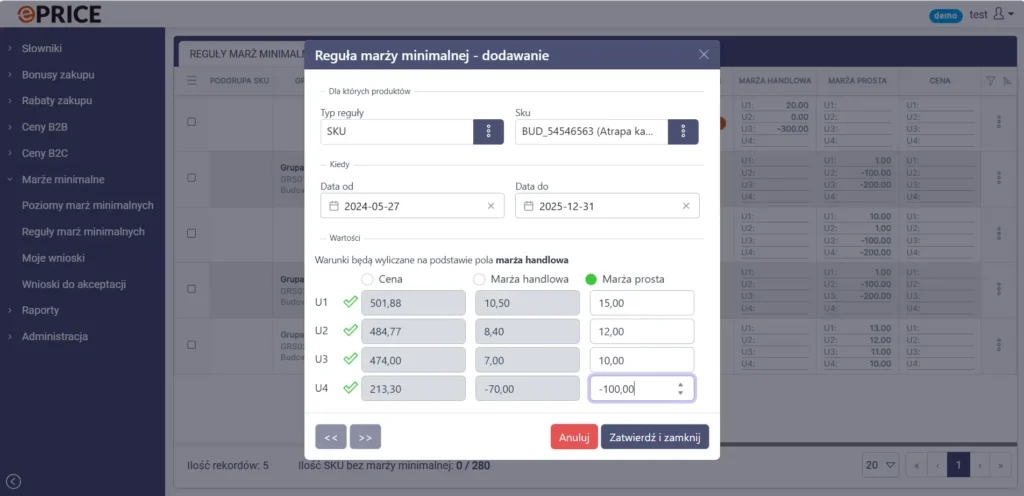
Task: Clear the Data od date field
Action: tap(490, 206)
